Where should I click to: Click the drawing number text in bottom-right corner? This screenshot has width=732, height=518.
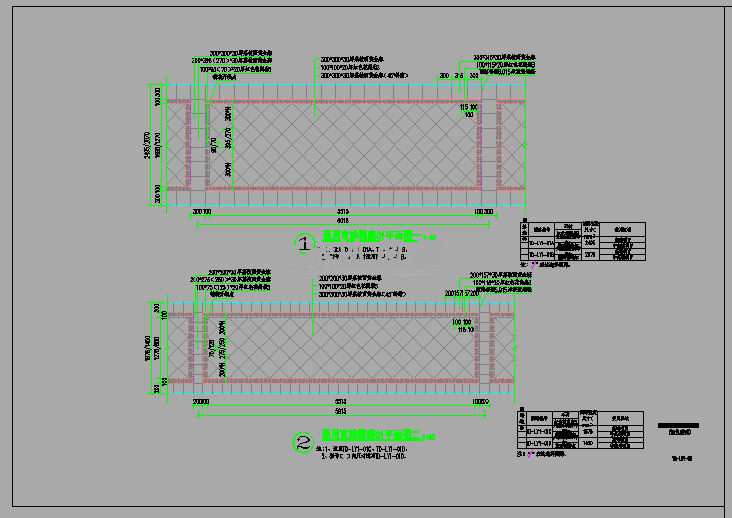pos(683,461)
